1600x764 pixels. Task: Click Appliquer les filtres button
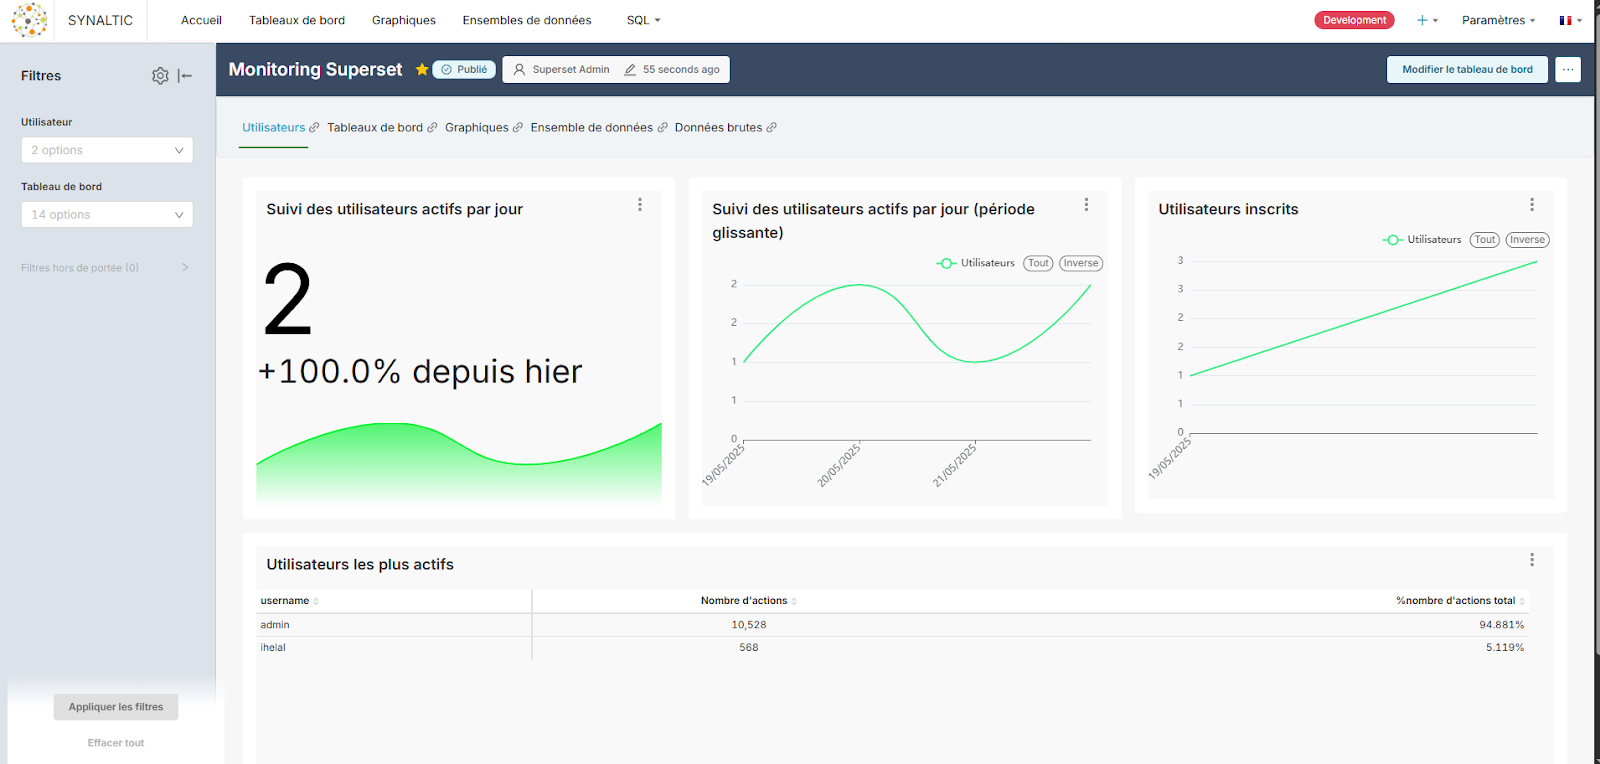click(116, 707)
